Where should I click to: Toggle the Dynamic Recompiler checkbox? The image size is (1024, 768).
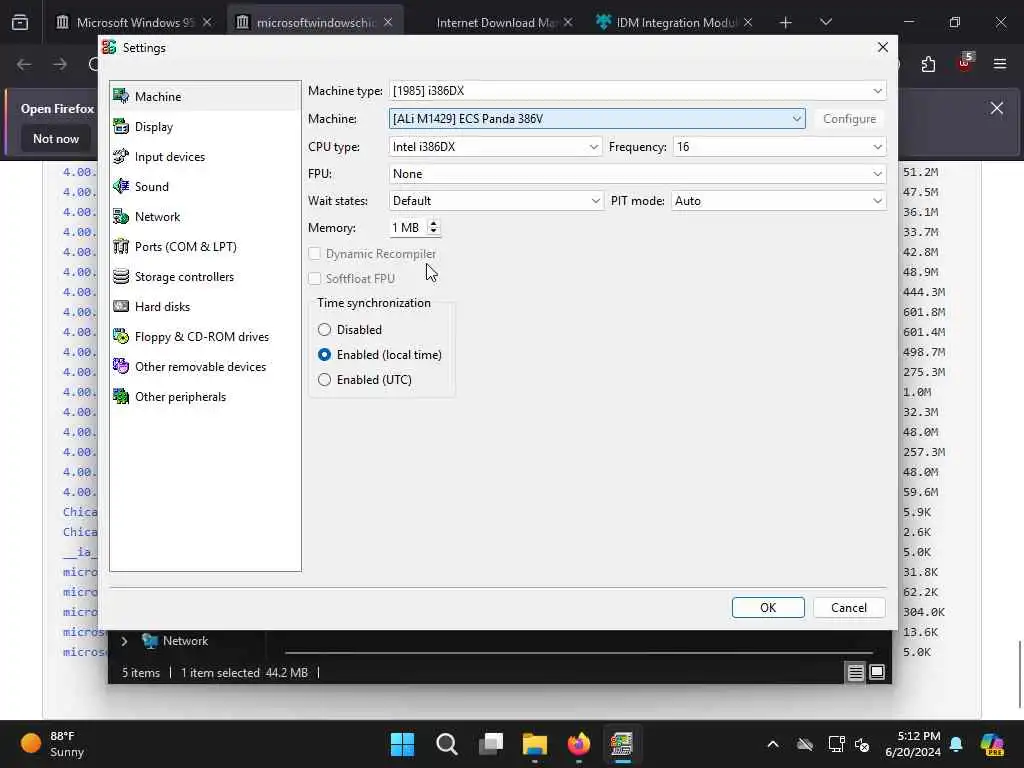pos(315,253)
